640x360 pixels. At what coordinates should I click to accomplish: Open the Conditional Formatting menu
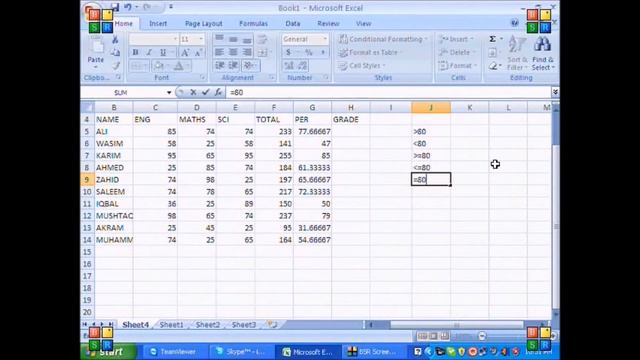tap(383, 39)
